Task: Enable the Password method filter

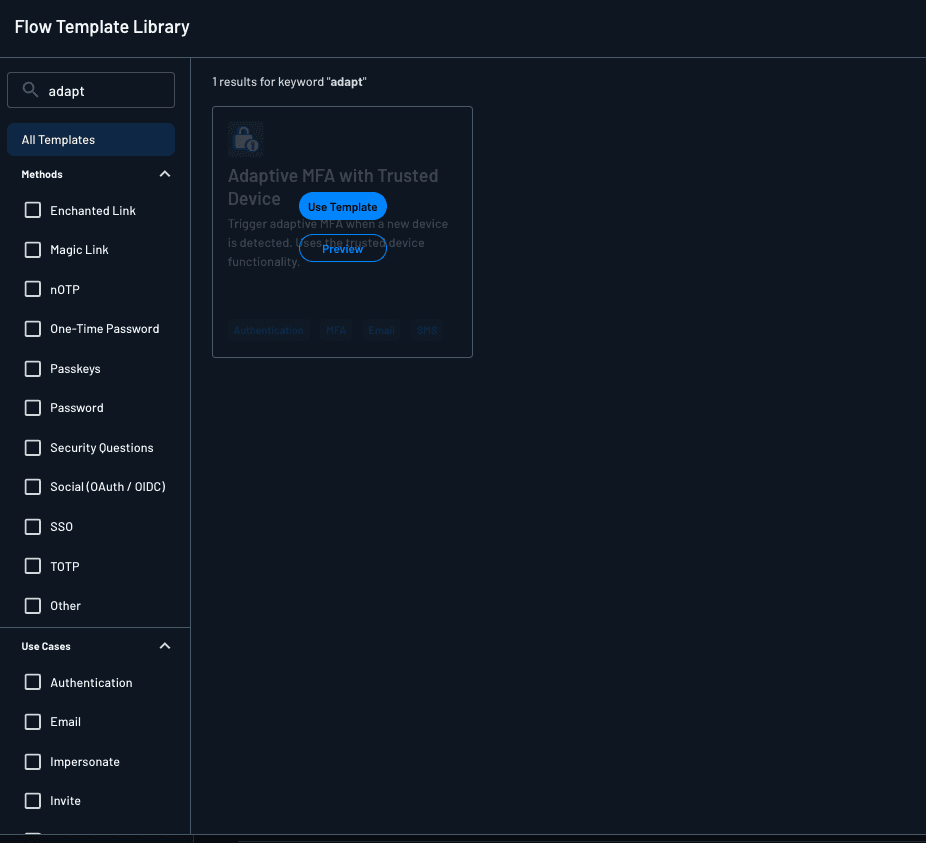Action: [x=33, y=407]
